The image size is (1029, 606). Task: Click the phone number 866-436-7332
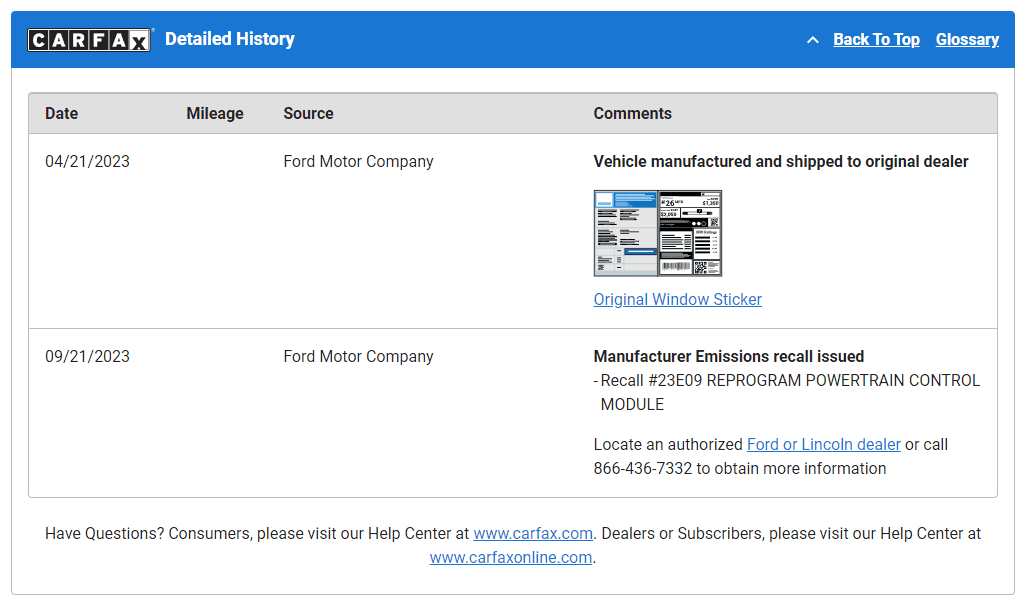[642, 469]
